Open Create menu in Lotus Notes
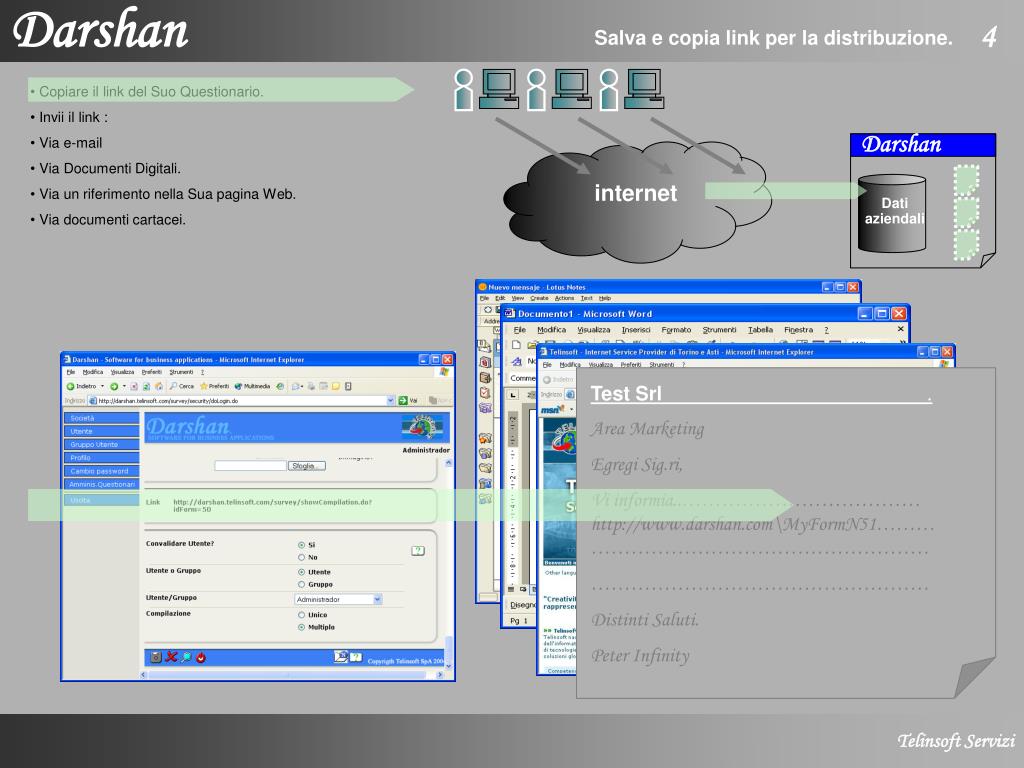The width and height of the screenshot is (1024, 768). (x=539, y=298)
